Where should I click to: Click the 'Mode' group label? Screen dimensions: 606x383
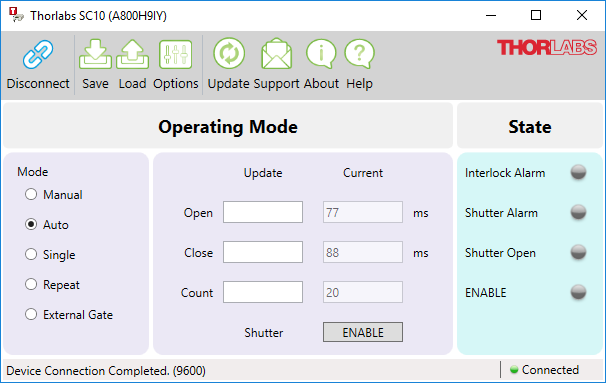coord(32,172)
